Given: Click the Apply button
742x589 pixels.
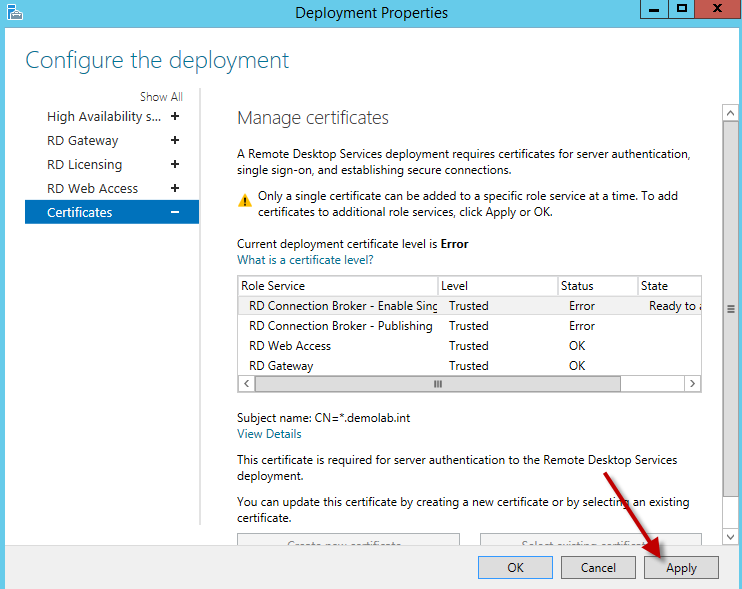Looking at the screenshot, I should pos(681,567).
